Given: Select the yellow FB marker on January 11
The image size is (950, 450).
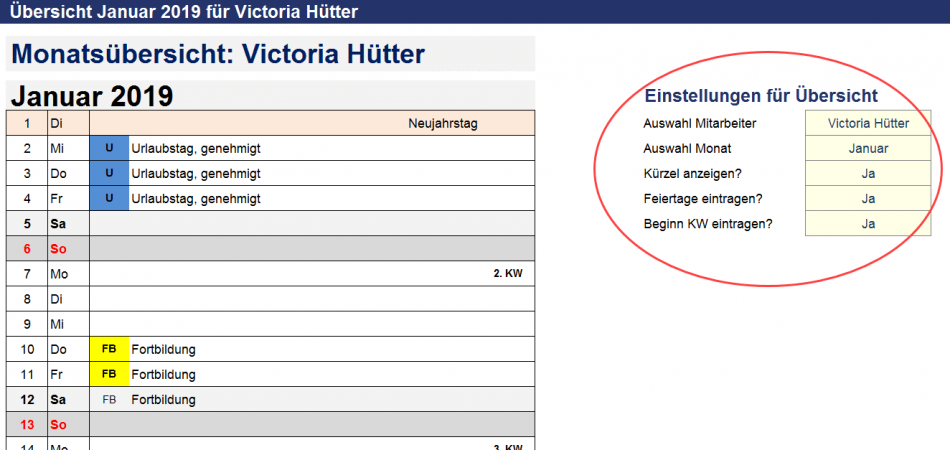Looking at the screenshot, I should click(109, 374).
